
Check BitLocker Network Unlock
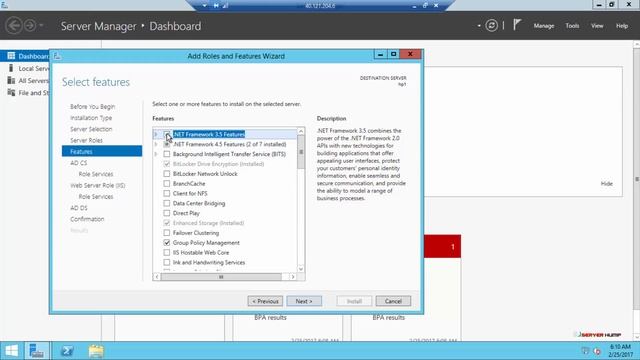[167, 173]
